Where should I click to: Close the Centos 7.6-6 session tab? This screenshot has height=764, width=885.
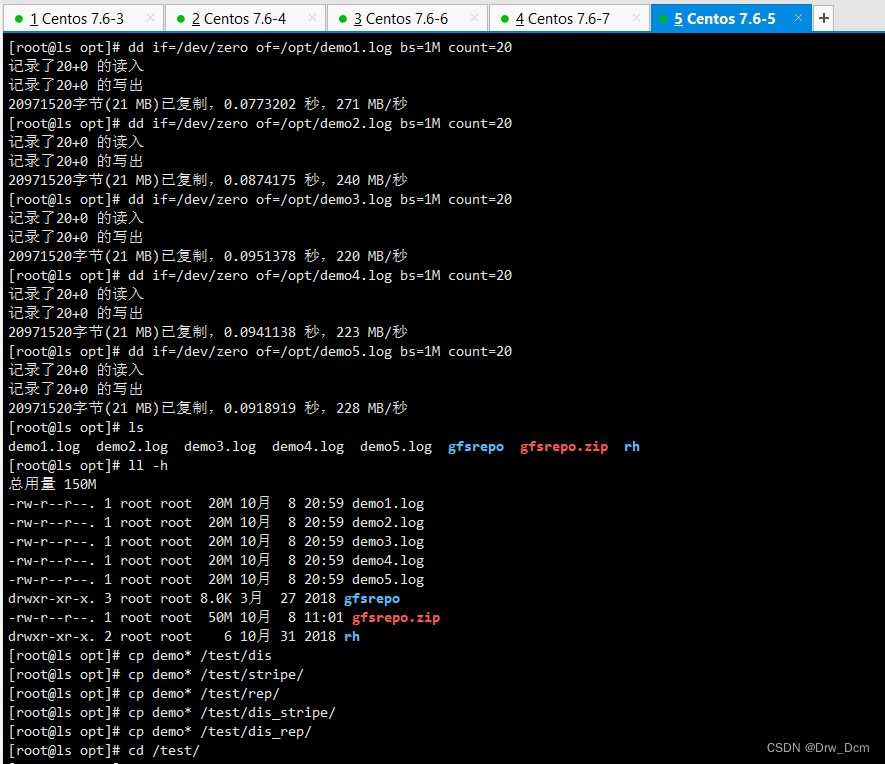[x=474, y=18]
